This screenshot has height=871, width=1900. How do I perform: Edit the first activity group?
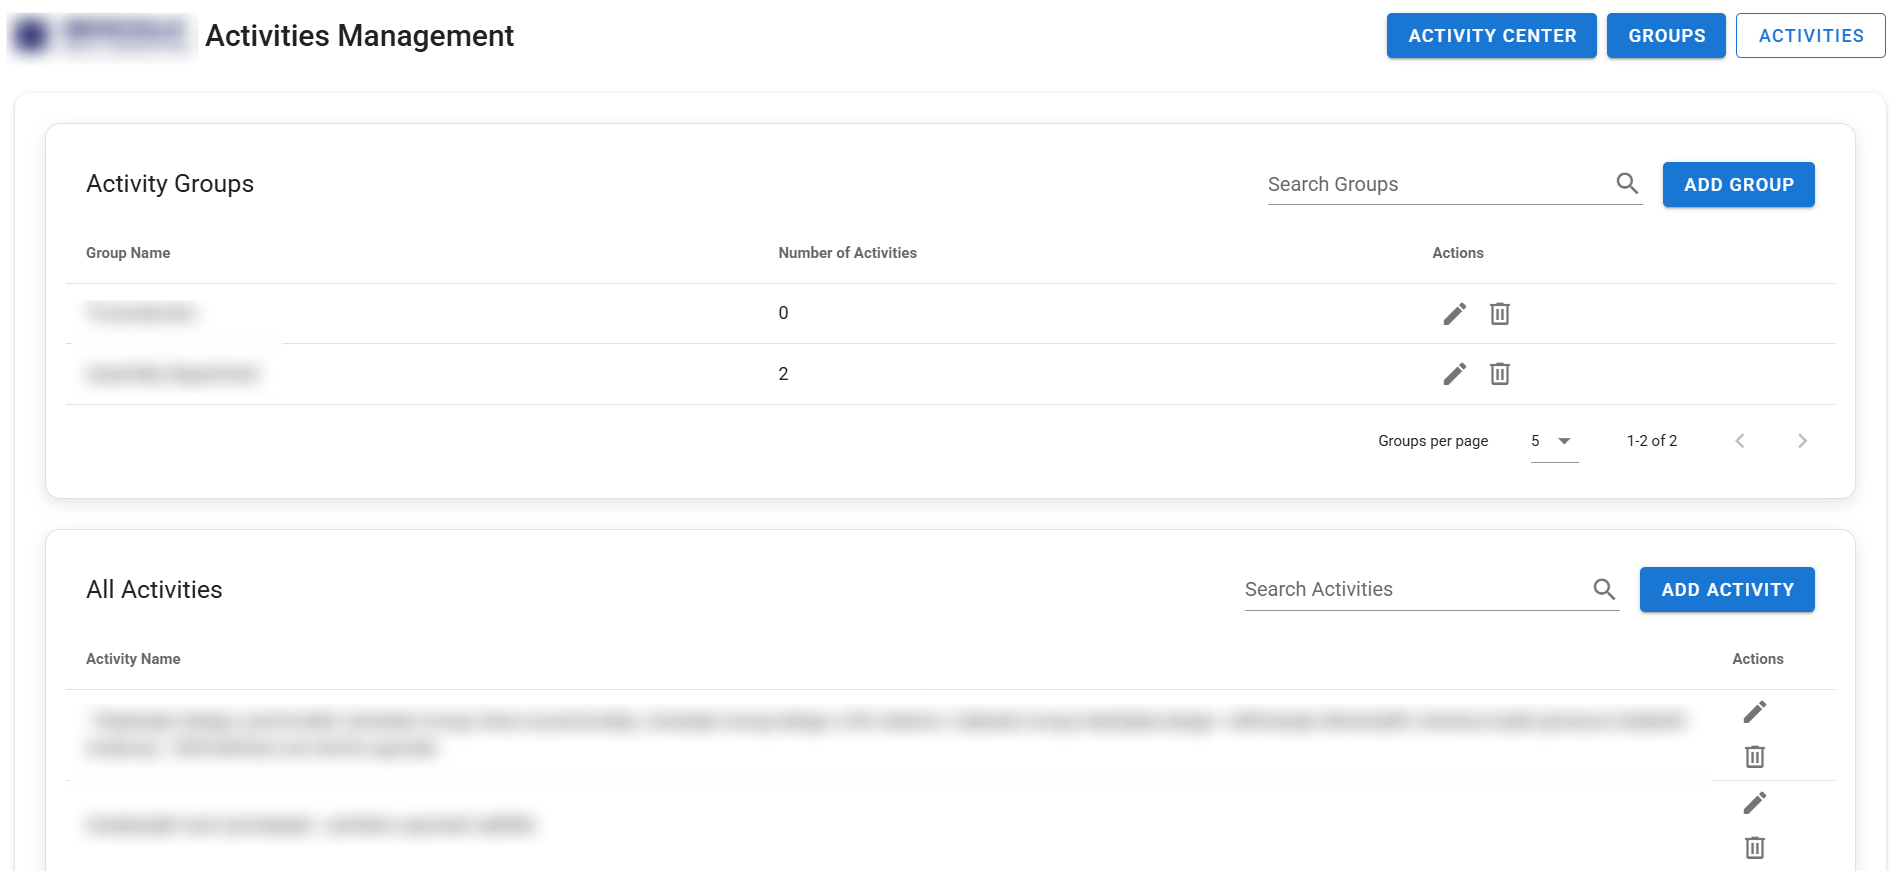[1455, 313]
